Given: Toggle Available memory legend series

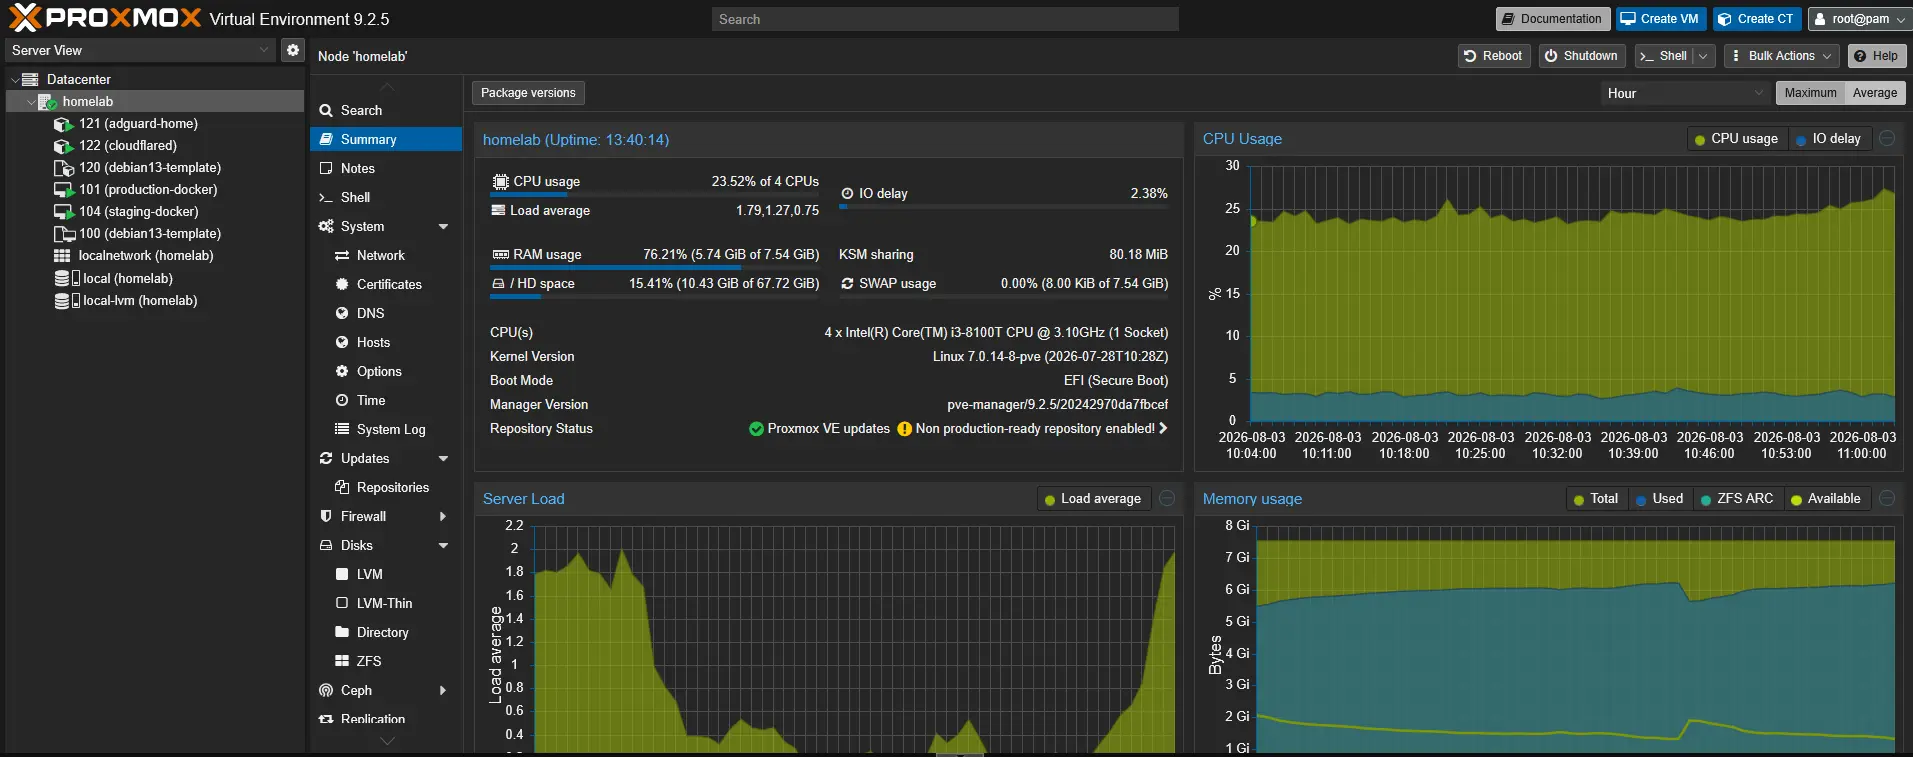Looking at the screenshot, I should [x=1826, y=499].
